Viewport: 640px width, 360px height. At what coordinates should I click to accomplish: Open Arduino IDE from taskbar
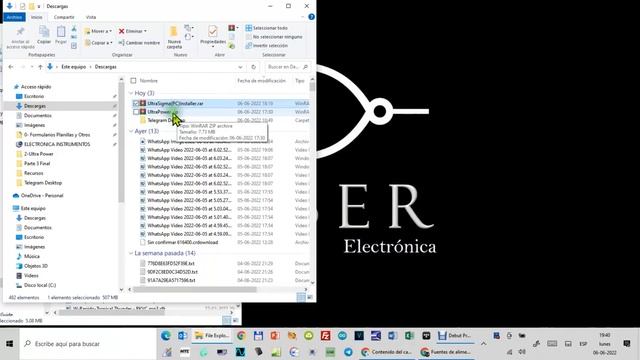(342, 336)
